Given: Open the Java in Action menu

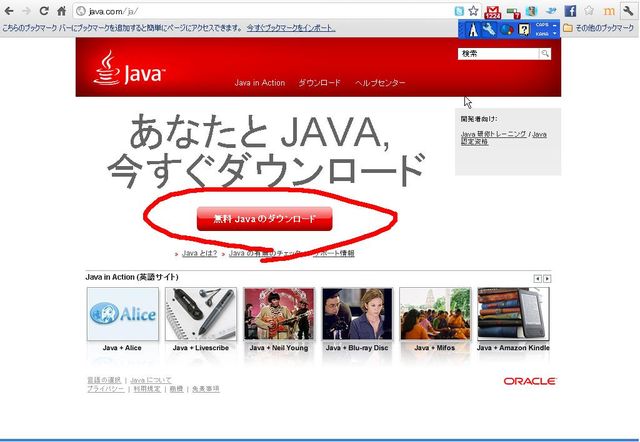Looking at the screenshot, I should click(260, 82).
